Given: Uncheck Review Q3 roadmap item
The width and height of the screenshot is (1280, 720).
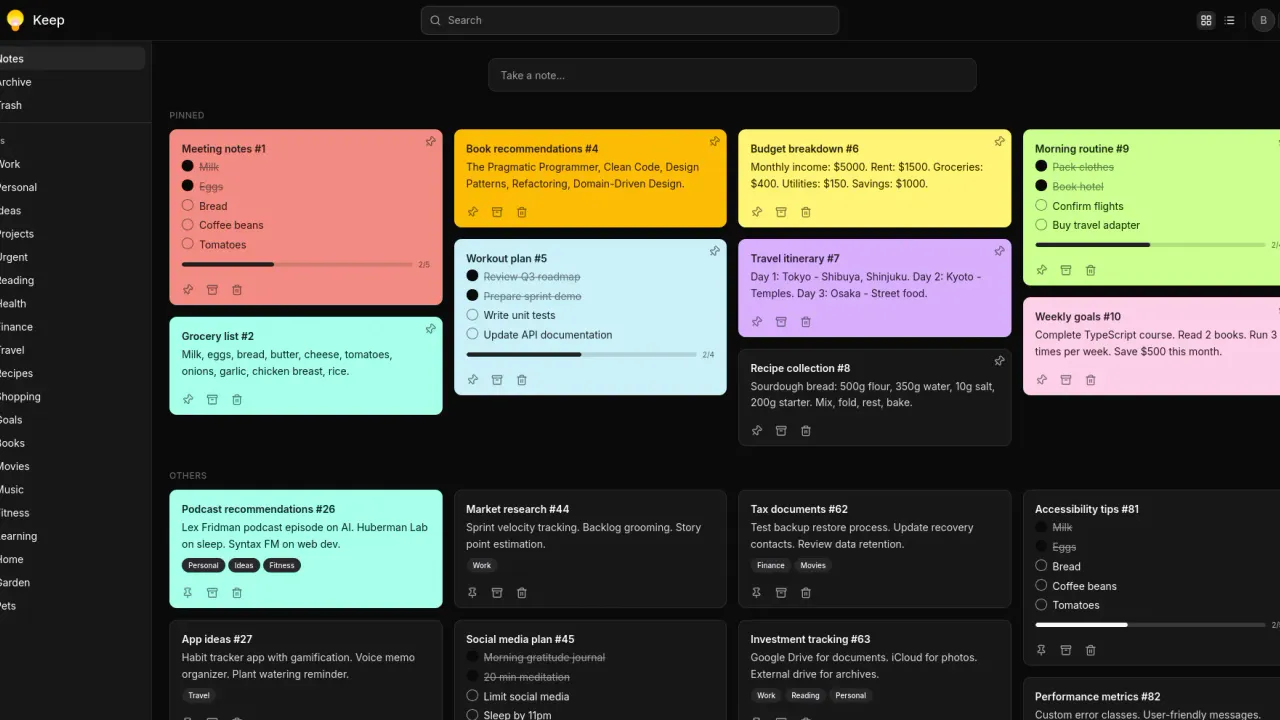Looking at the screenshot, I should point(472,277).
